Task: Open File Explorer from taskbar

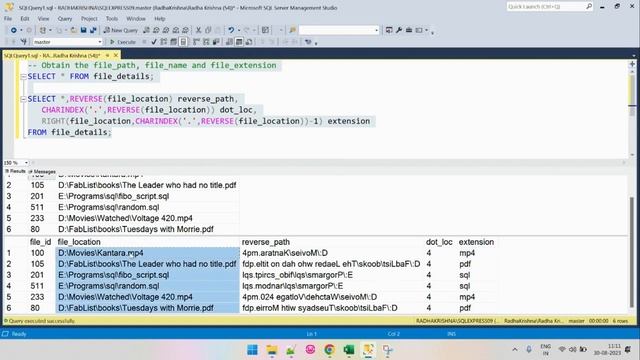Action: pos(272,350)
